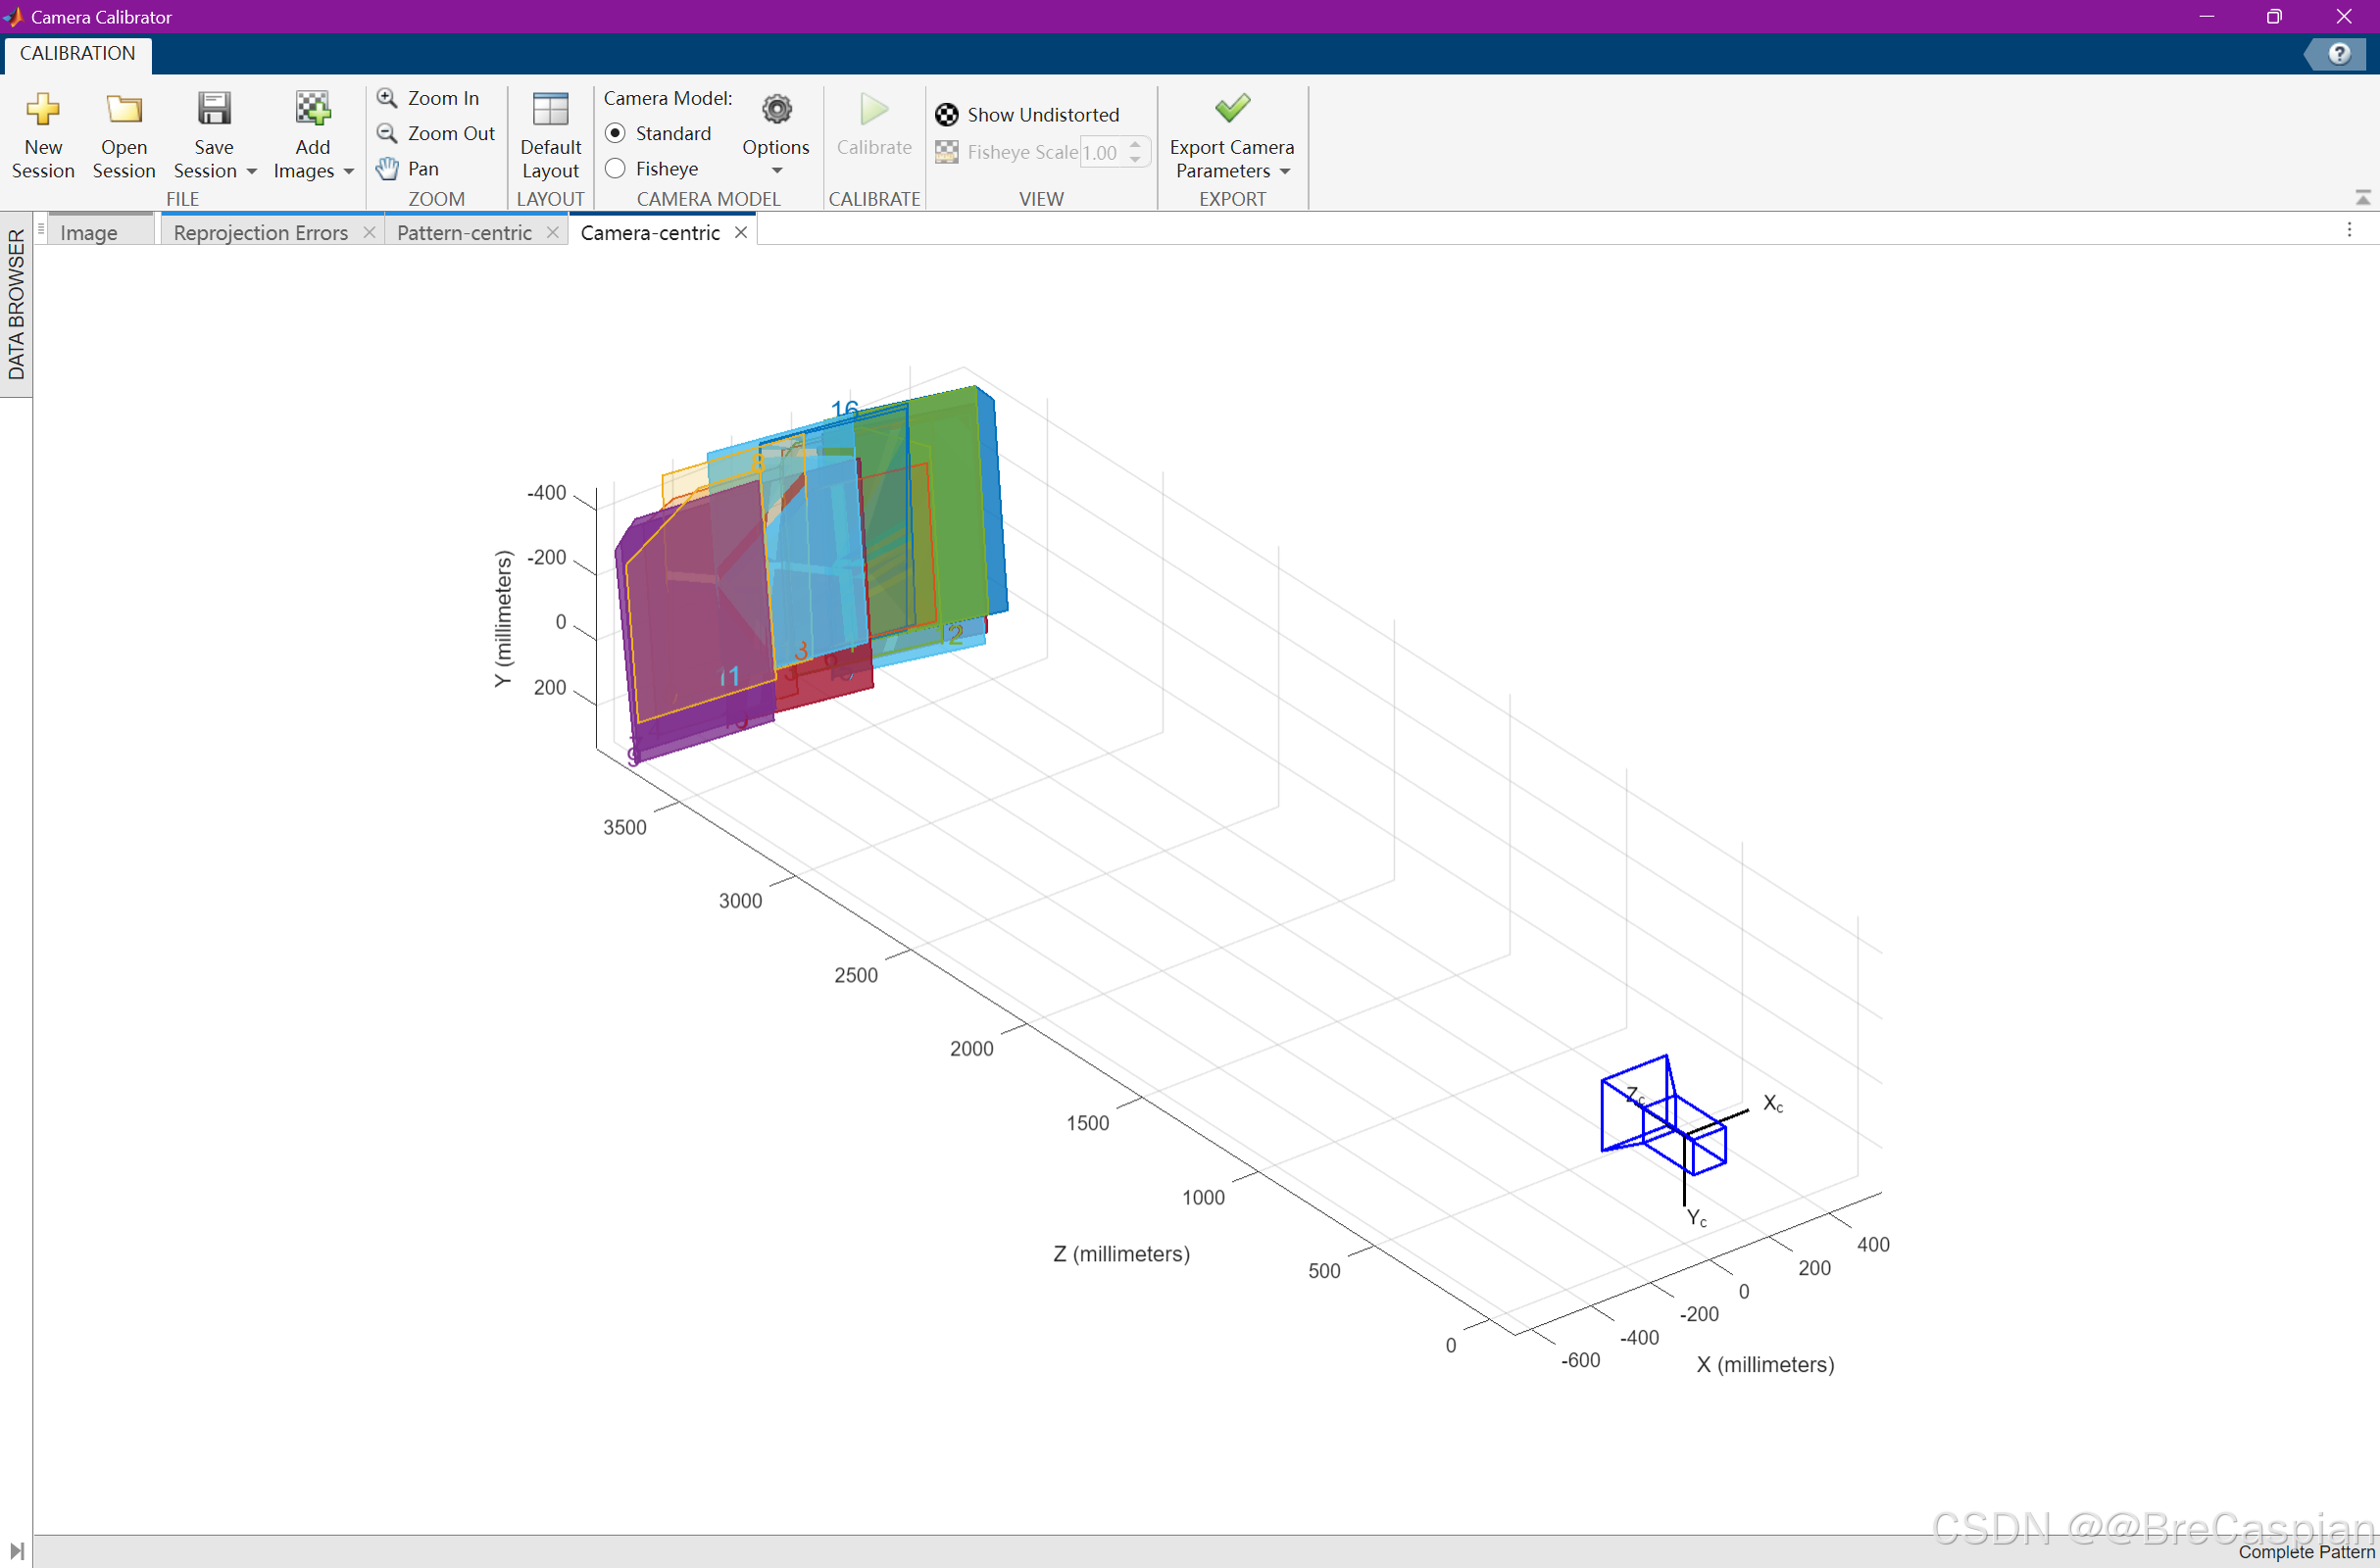Click the Z (millimeters) axis label
Image resolution: width=2380 pixels, height=1568 pixels.
[x=1121, y=1254]
